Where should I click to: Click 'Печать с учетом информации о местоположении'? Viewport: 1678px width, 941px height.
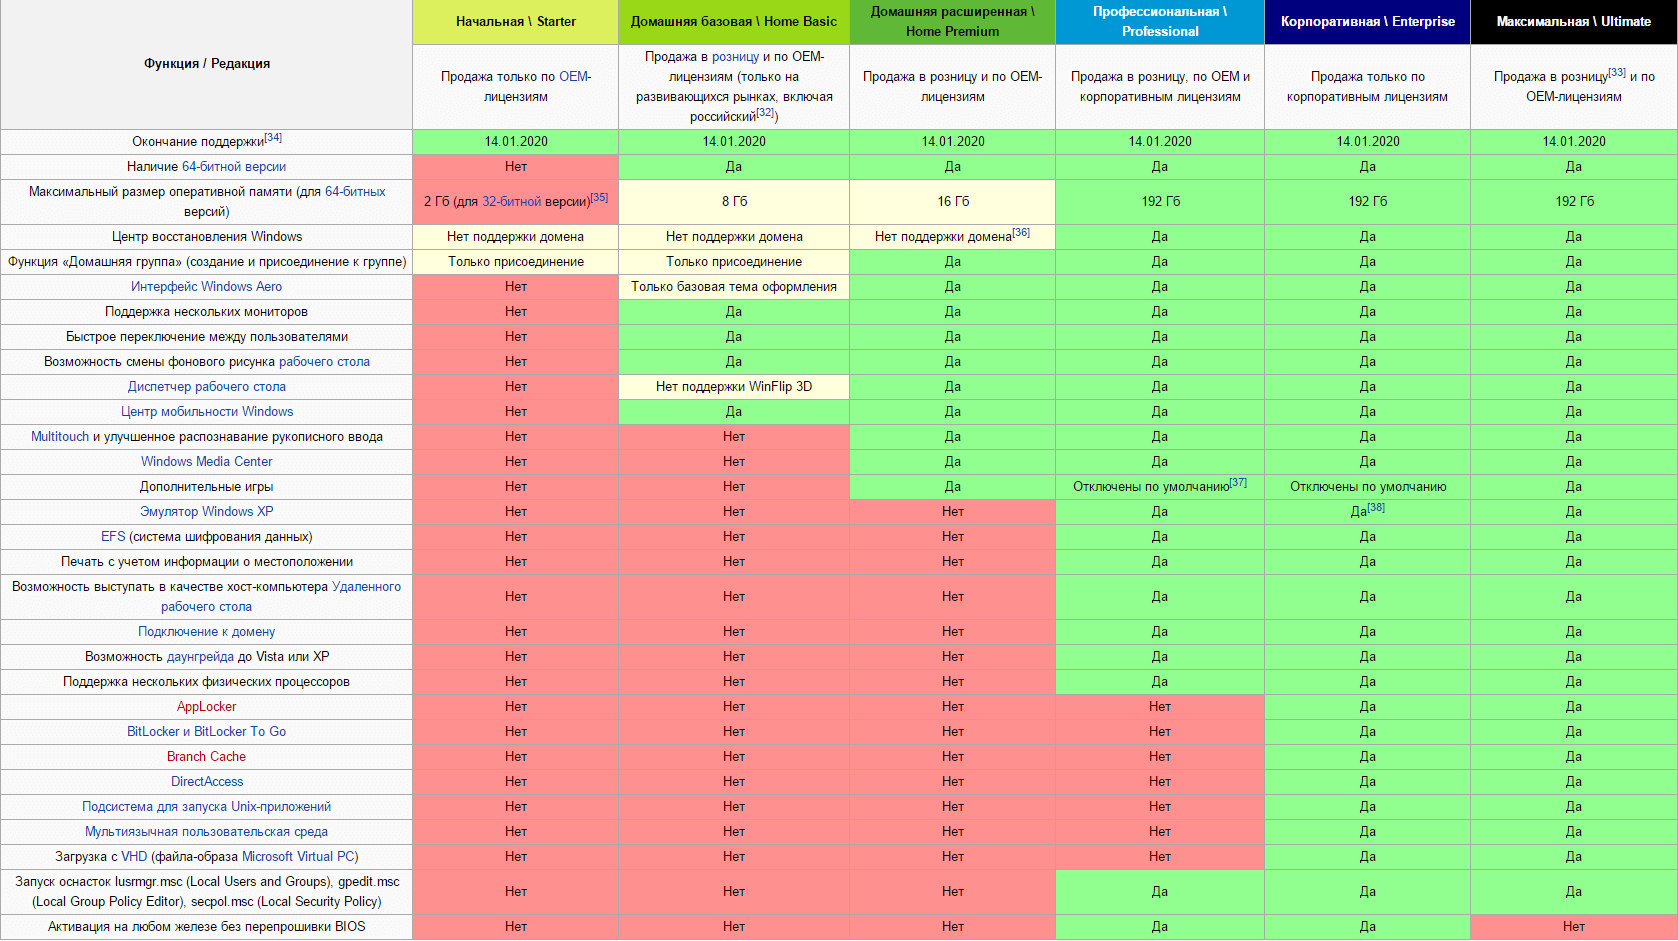(x=206, y=561)
